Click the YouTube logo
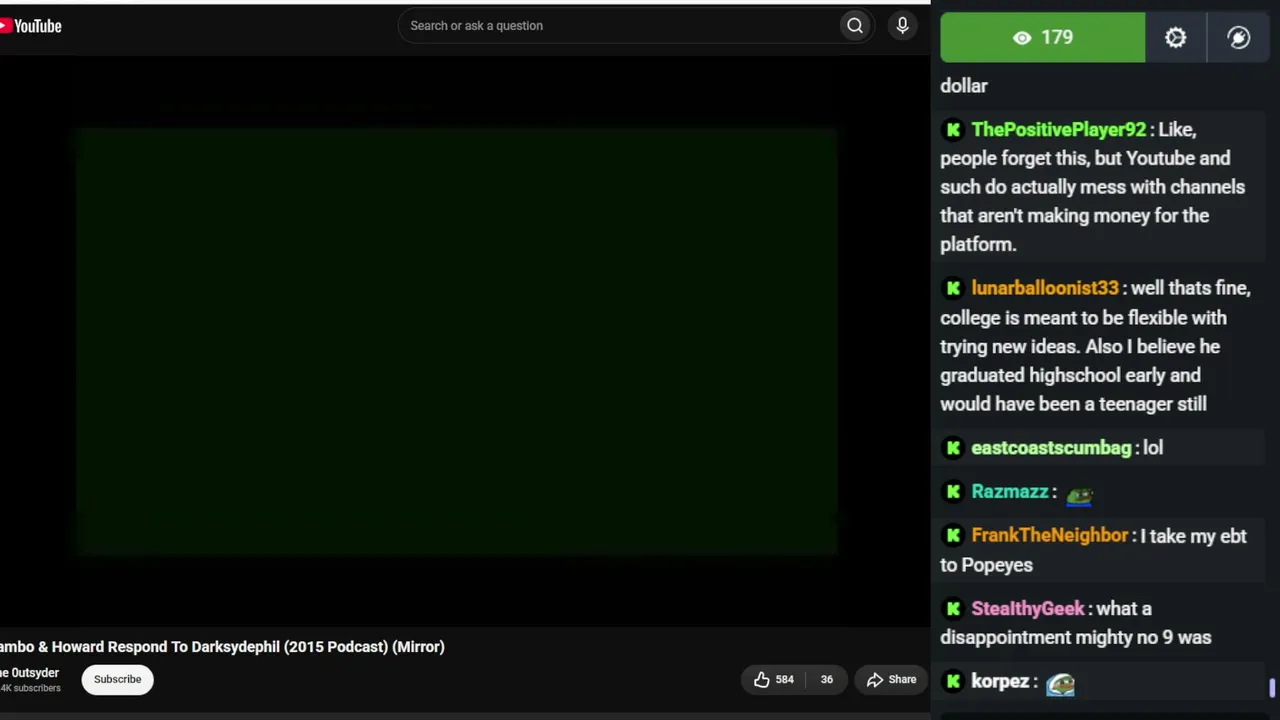The width and height of the screenshot is (1280, 720). coord(31,26)
